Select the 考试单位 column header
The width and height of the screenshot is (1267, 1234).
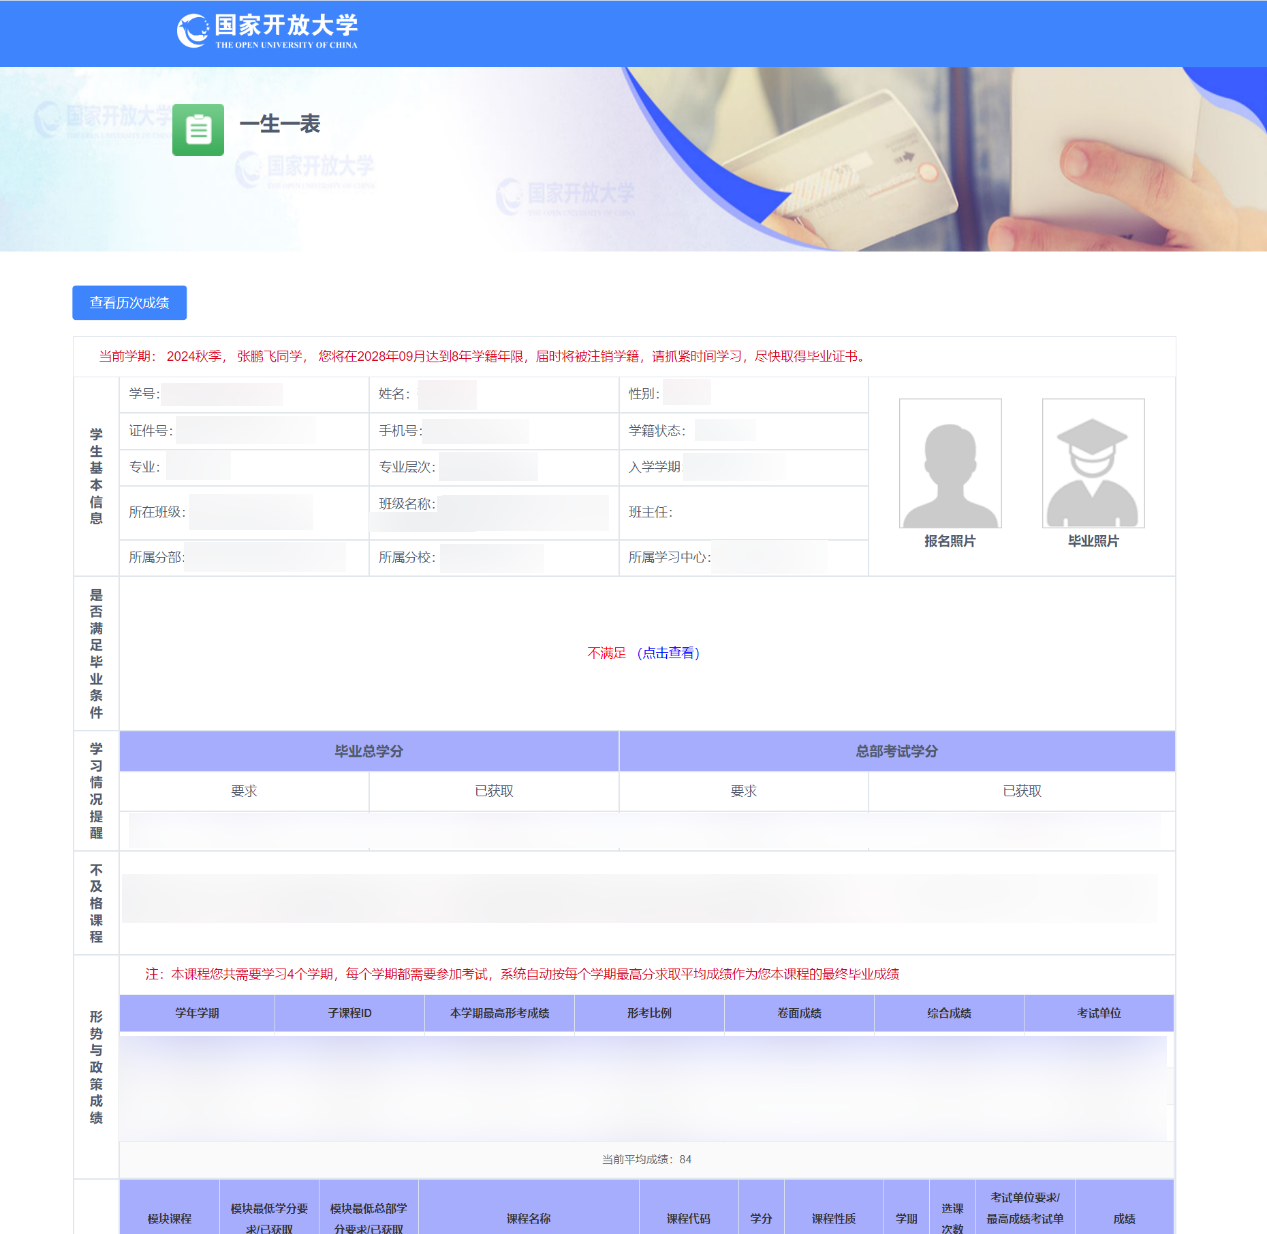[x=1098, y=1013]
